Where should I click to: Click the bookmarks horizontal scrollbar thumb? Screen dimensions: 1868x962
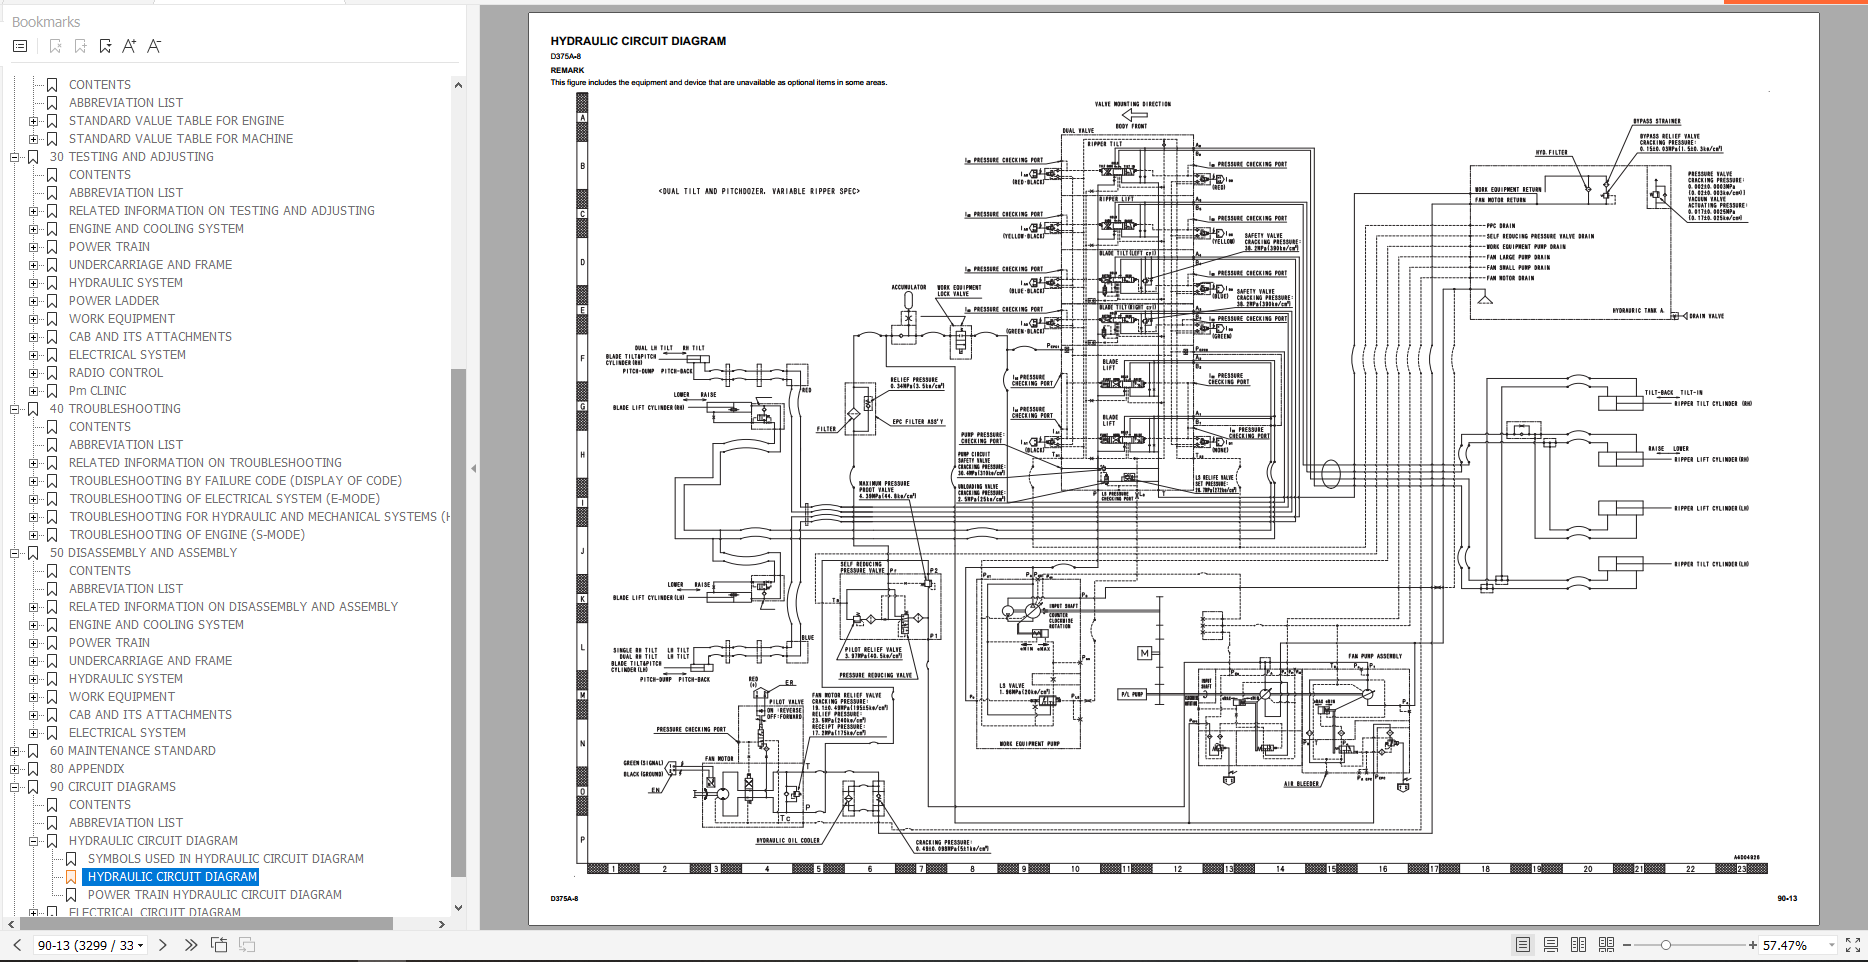tap(206, 924)
